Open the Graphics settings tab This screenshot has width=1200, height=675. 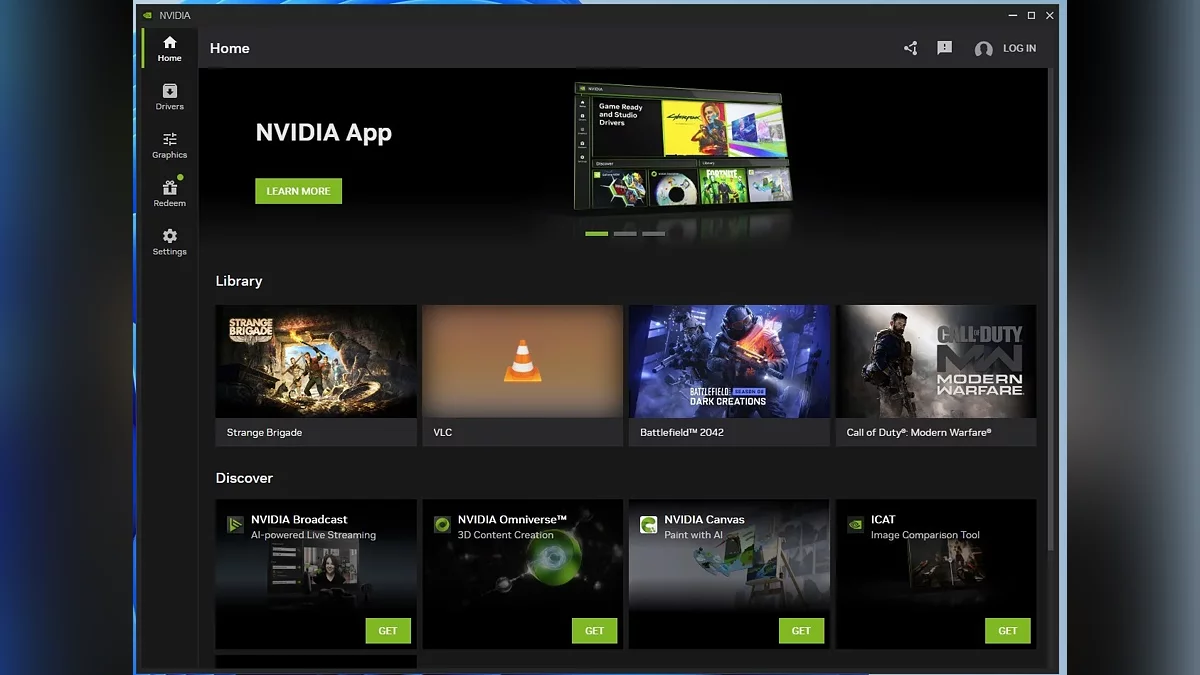169,146
